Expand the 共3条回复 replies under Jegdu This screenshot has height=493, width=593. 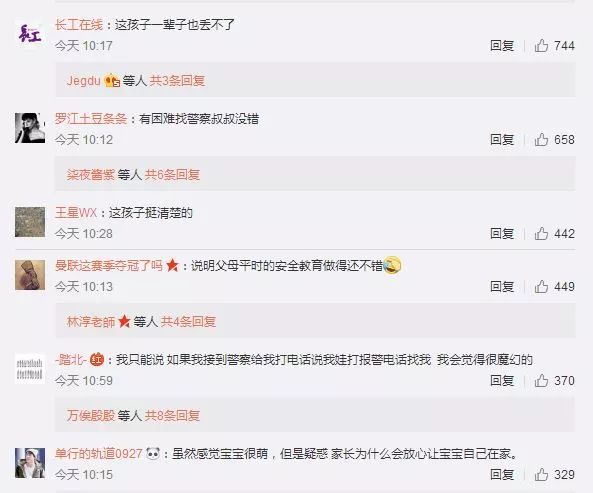click(x=177, y=81)
